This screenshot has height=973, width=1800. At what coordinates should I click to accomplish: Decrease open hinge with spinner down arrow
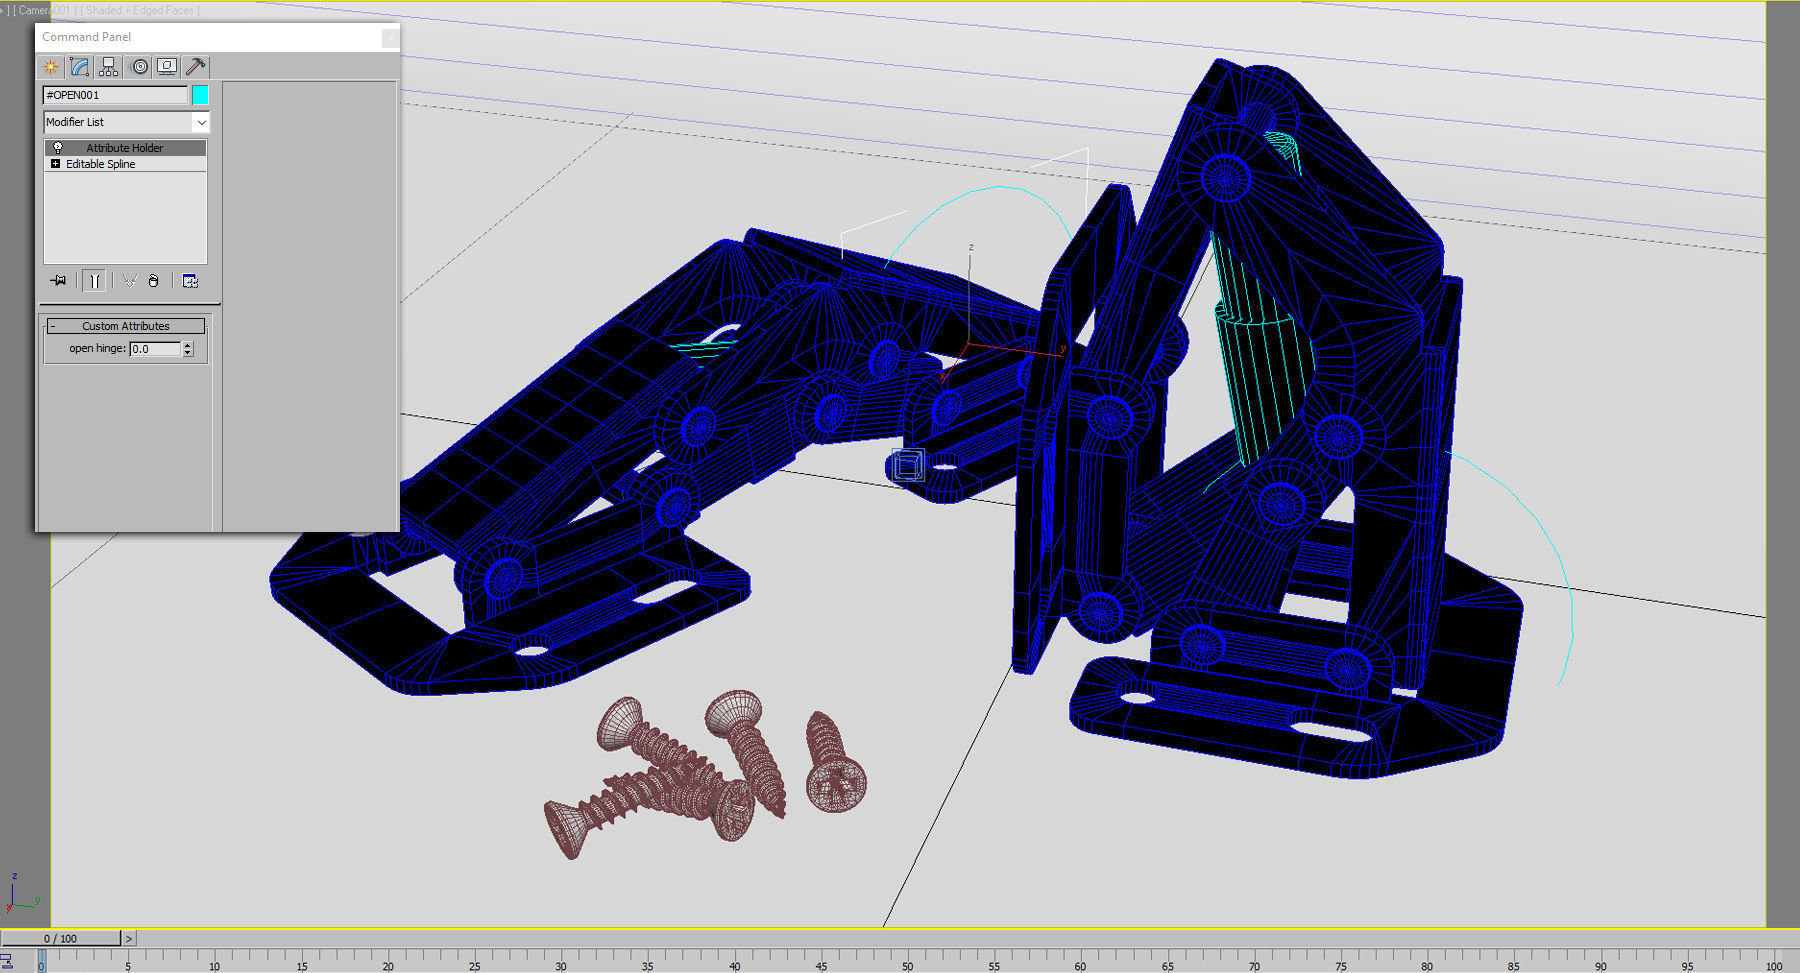tap(188, 353)
